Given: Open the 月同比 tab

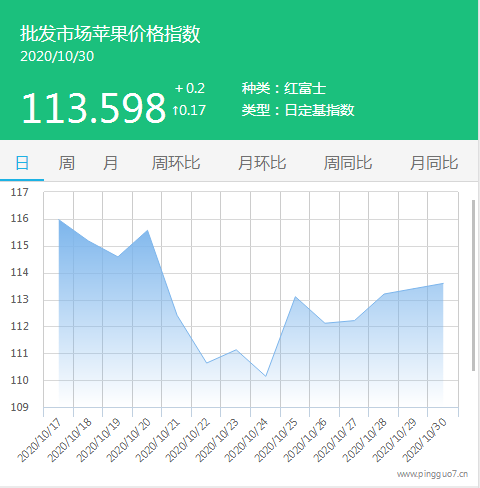Looking at the screenshot, I should pyautogui.click(x=434, y=163).
